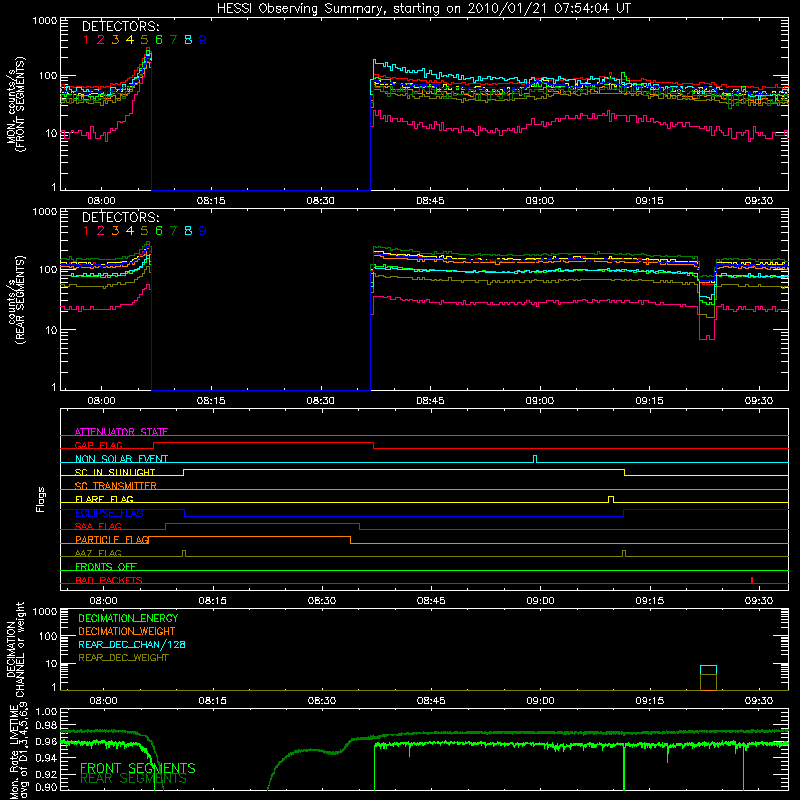Click the GAP_FLAG label
Screen dimensions: 800x800
98,445
